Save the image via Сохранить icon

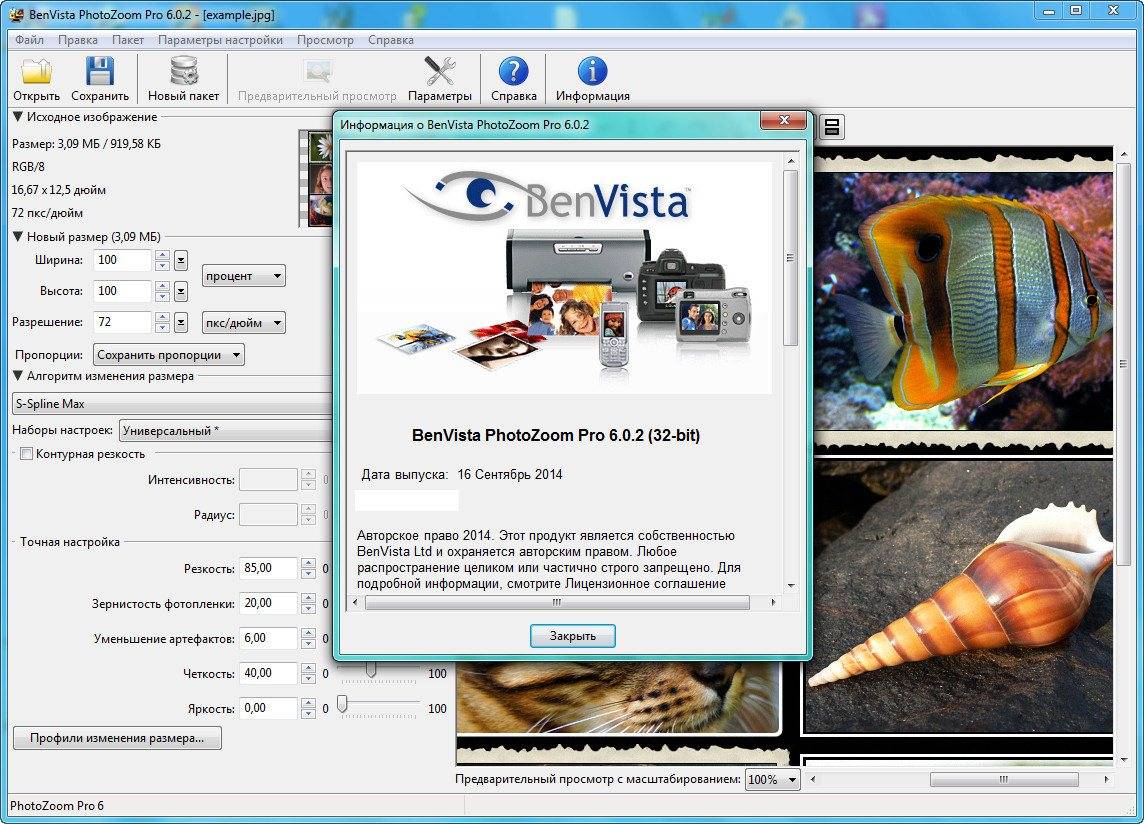100,80
